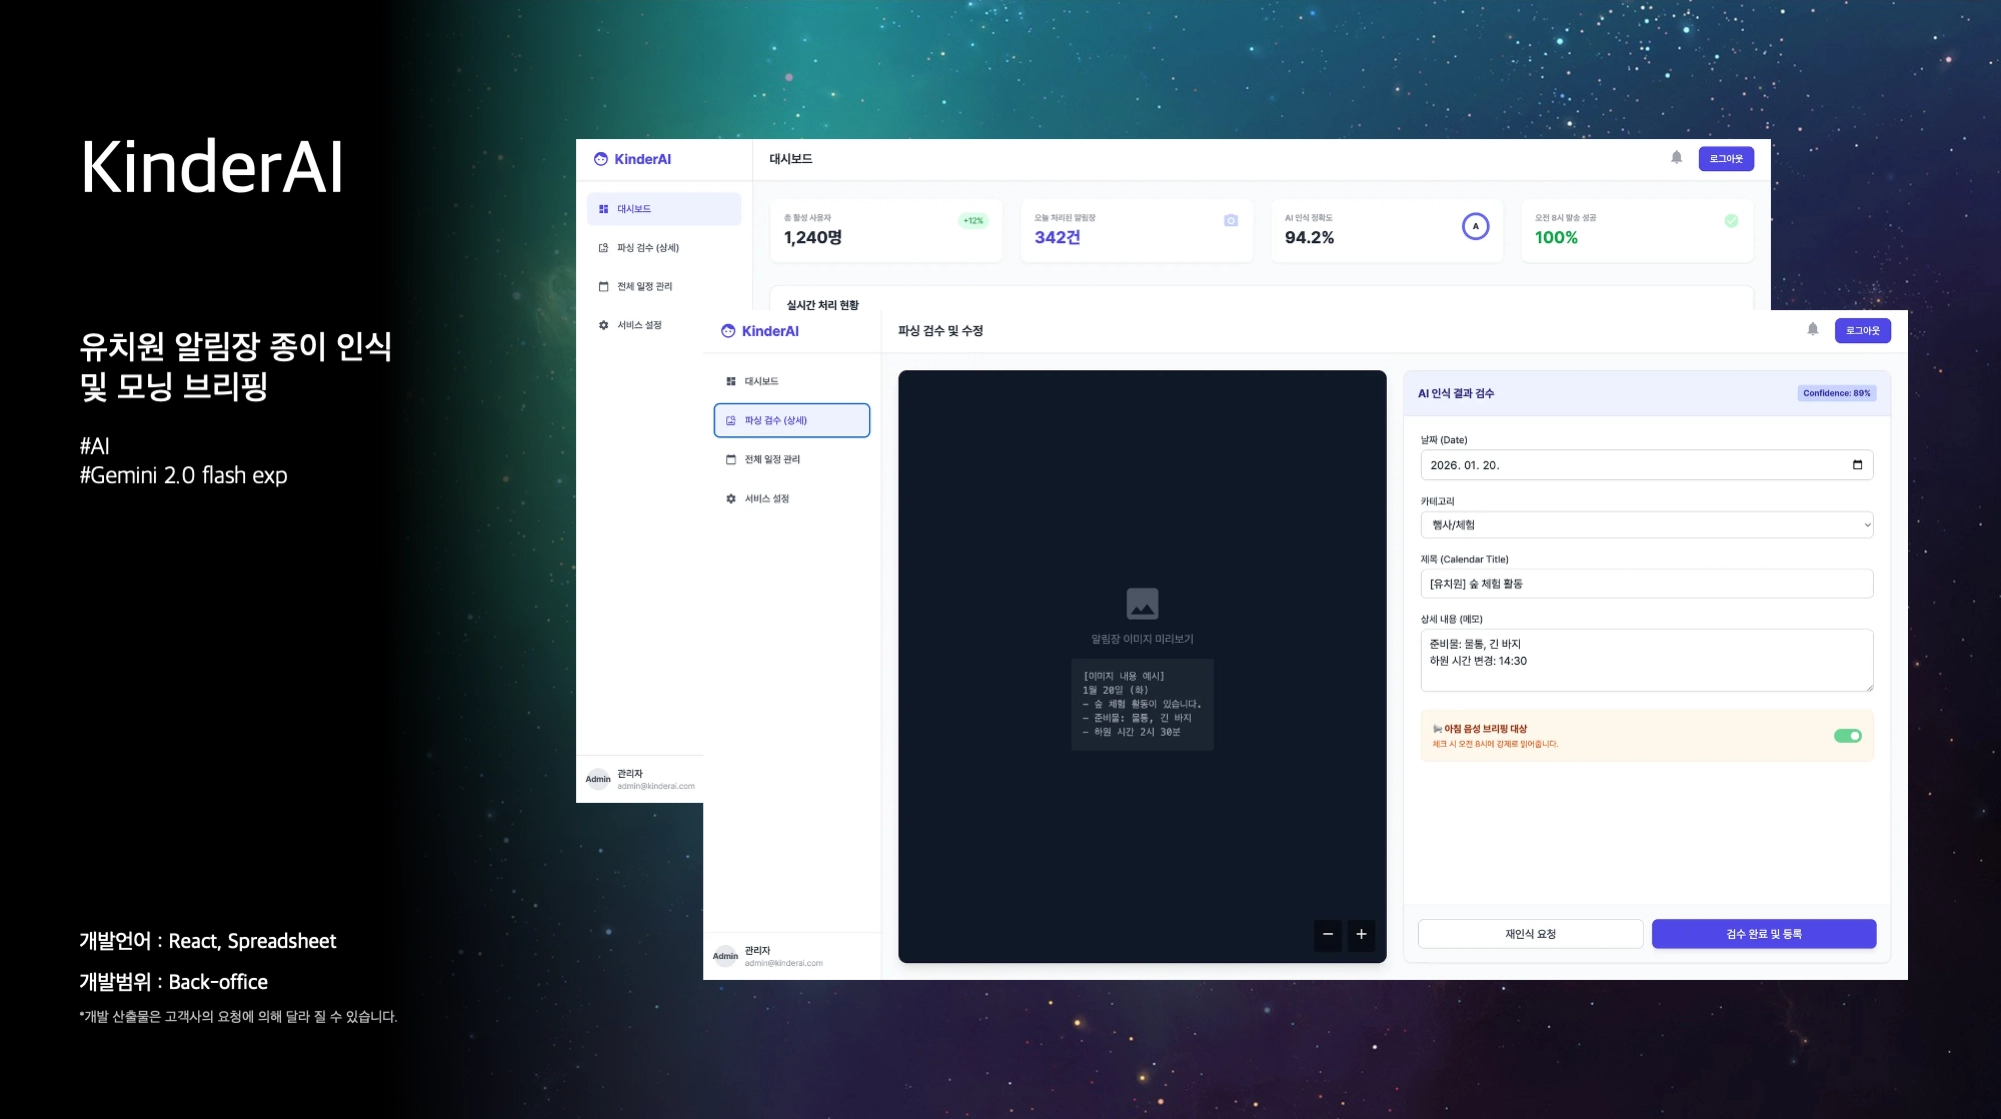Click the KinderAI logo in the front sidebar
Screen dimensions: 2001x1119
(761, 331)
